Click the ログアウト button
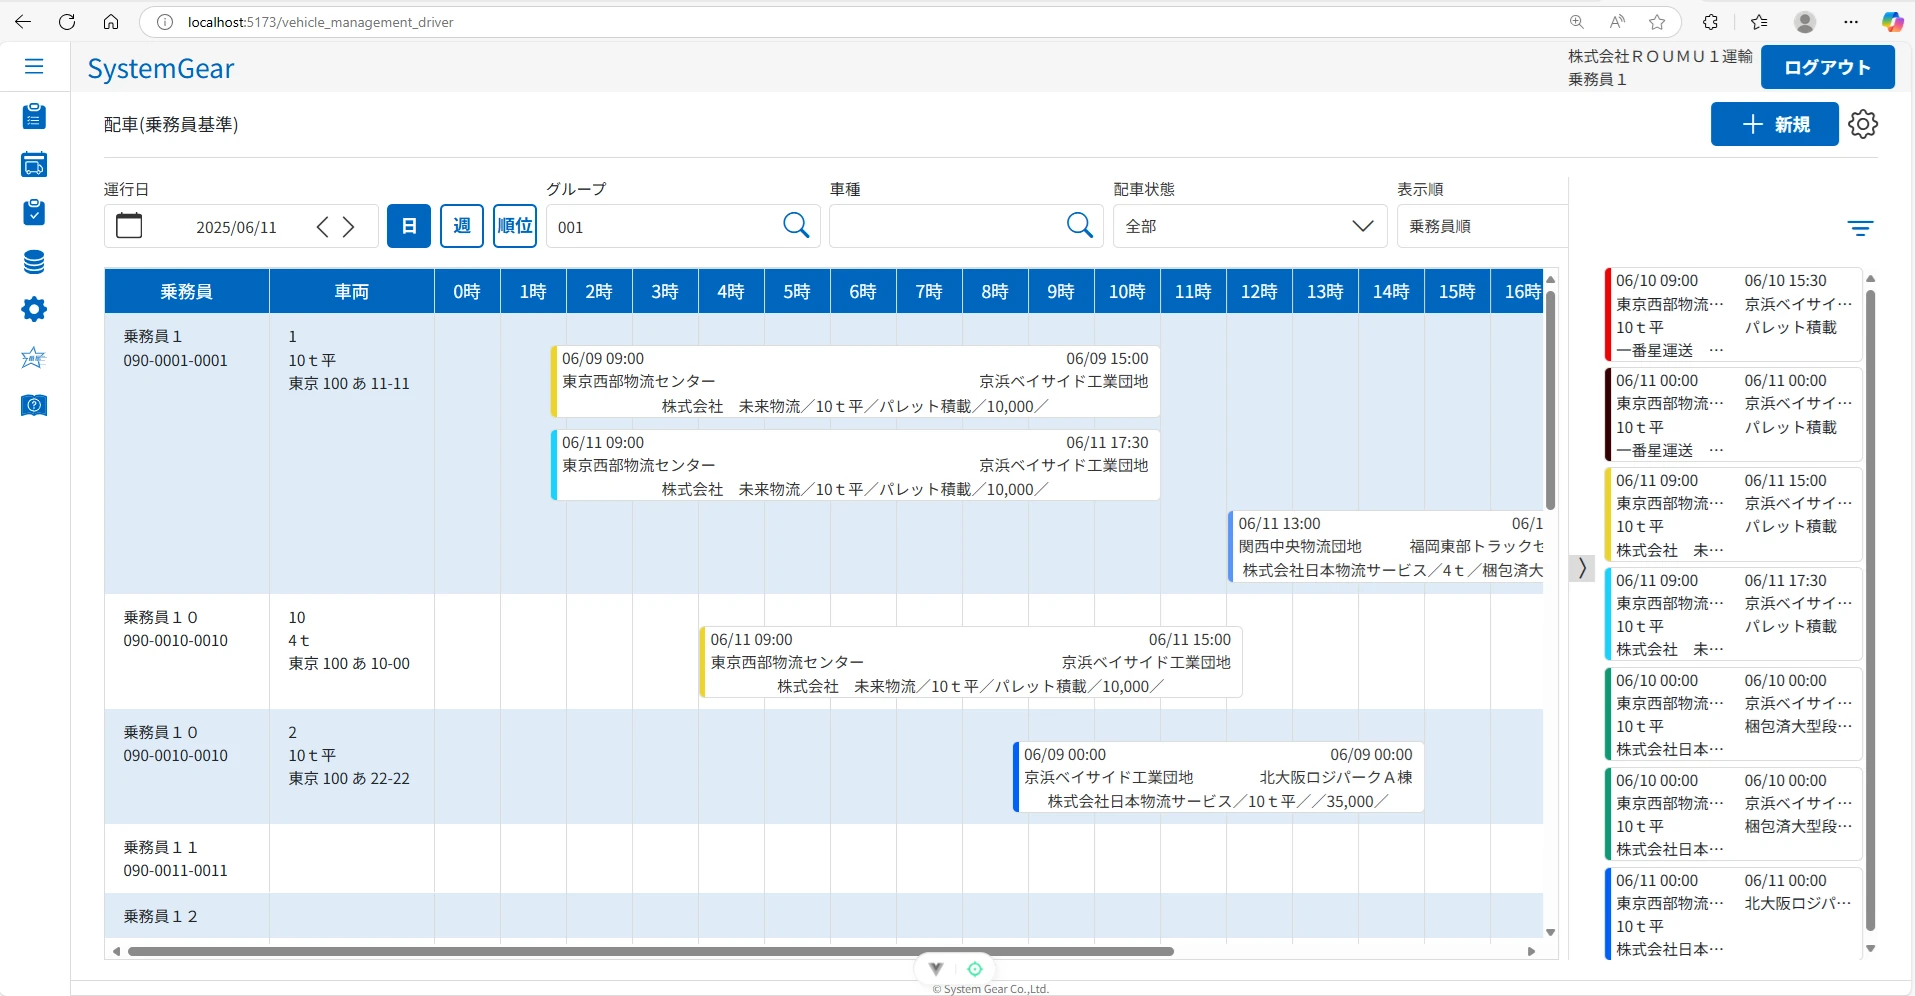The width and height of the screenshot is (1915, 996). point(1827,67)
